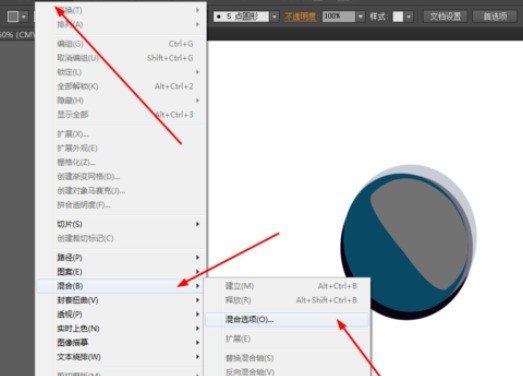Click the 5 点圆形 brush field

click(241, 16)
